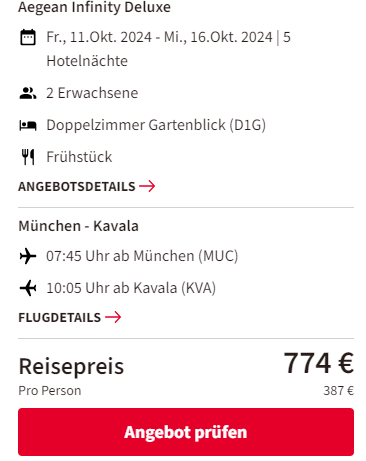Select the Aegean Infinity Deluxe hotel title
This screenshot has width=366, height=461.
coord(95,7)
